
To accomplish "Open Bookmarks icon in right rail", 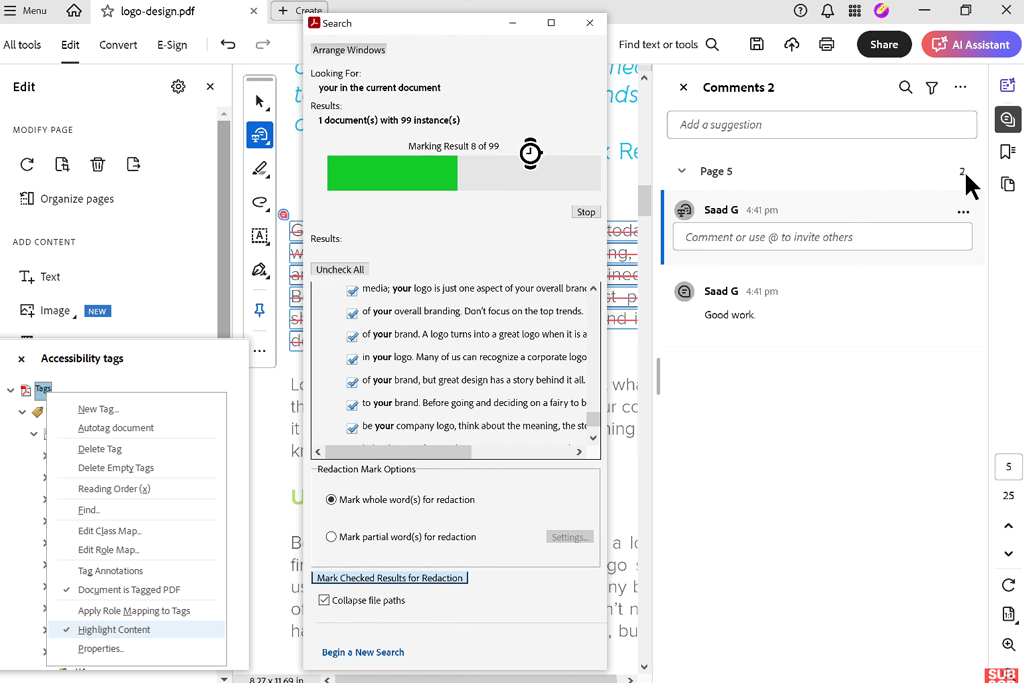I will coord(1008,151).
